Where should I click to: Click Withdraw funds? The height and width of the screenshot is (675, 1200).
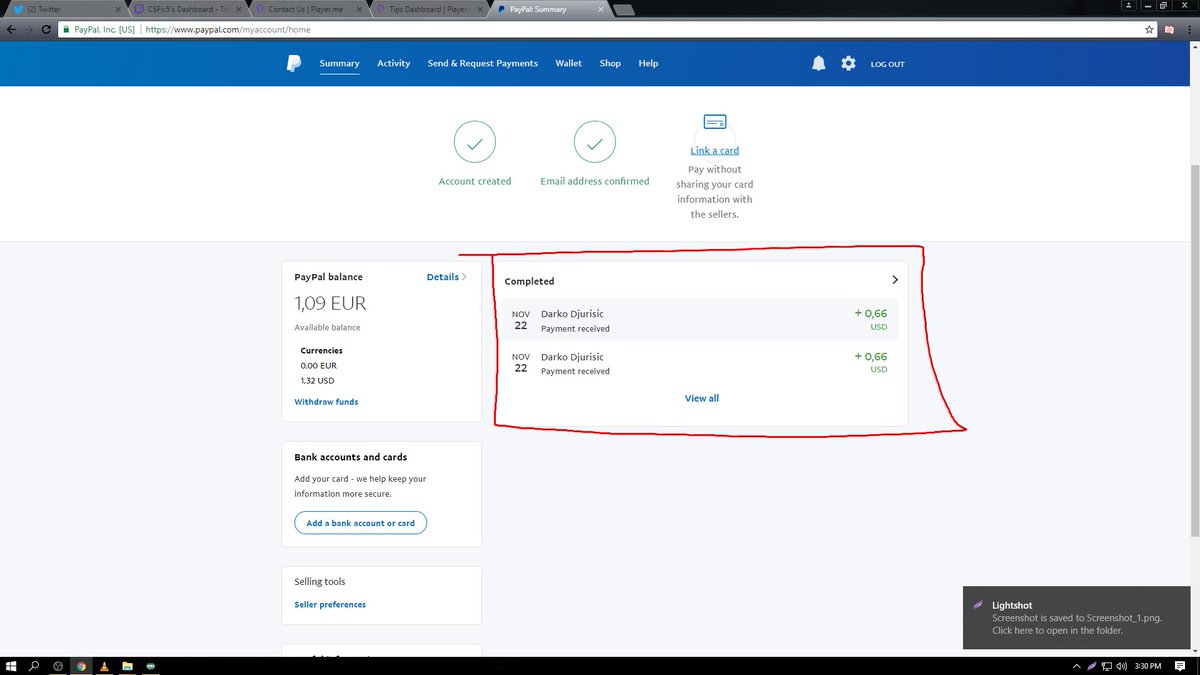(x=326, y=402)
